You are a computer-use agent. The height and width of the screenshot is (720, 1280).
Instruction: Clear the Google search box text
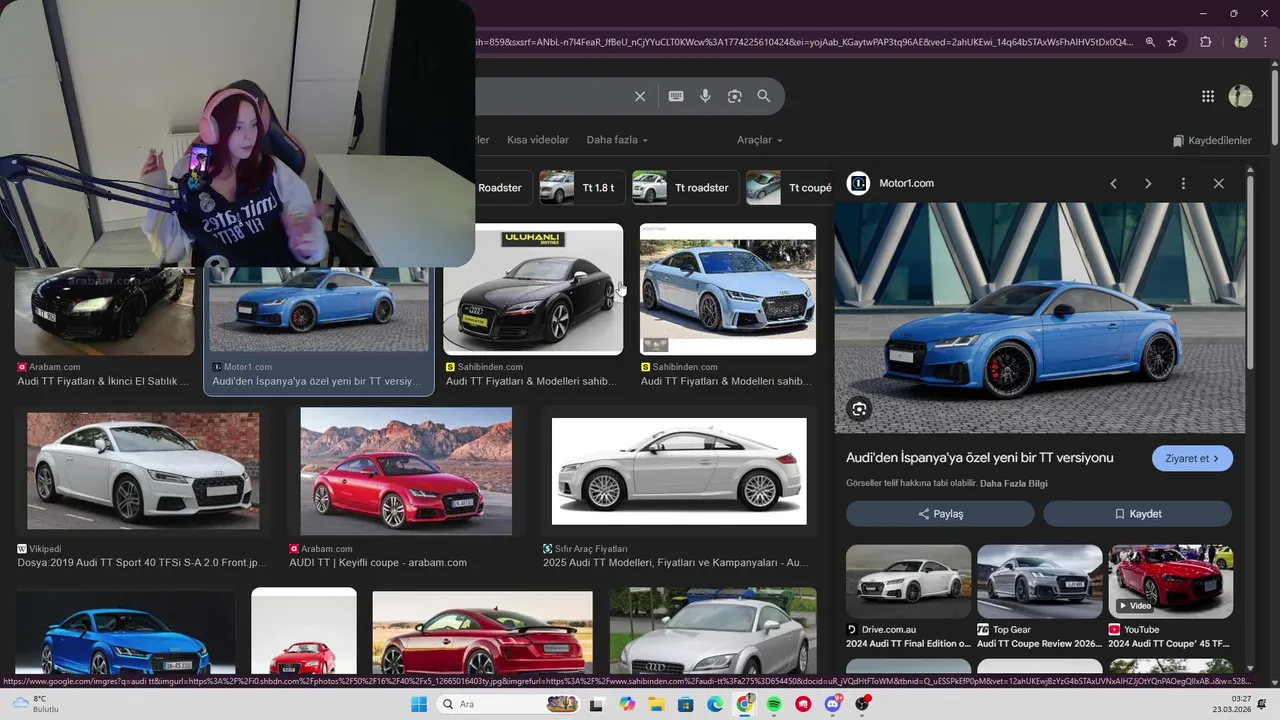tap(640, 96)
